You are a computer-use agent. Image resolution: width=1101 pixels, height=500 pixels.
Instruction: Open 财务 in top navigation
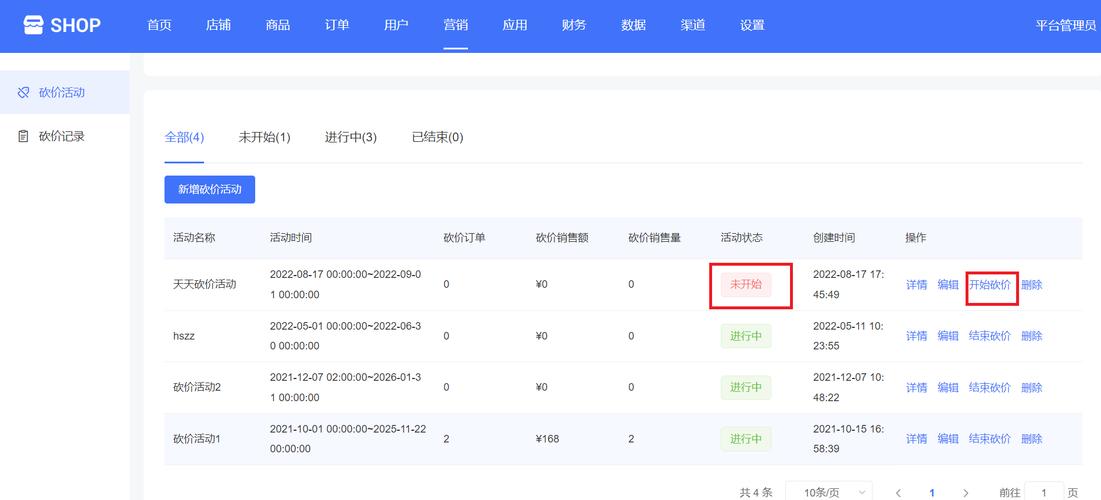pos(574,25)
